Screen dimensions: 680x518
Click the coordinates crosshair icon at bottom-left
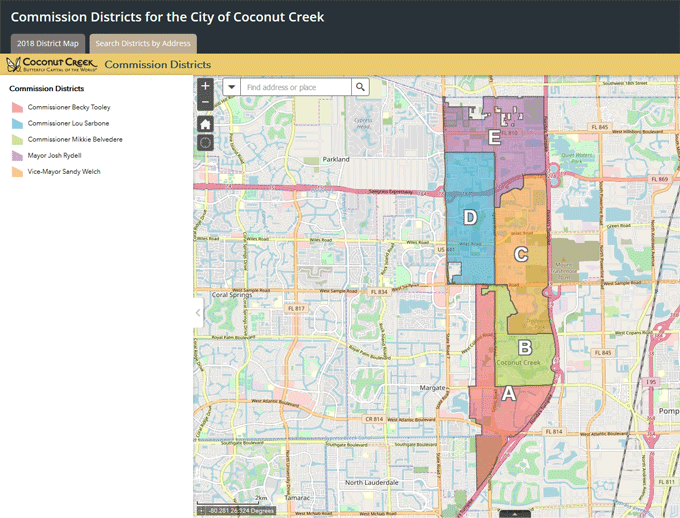pos(200,510)
